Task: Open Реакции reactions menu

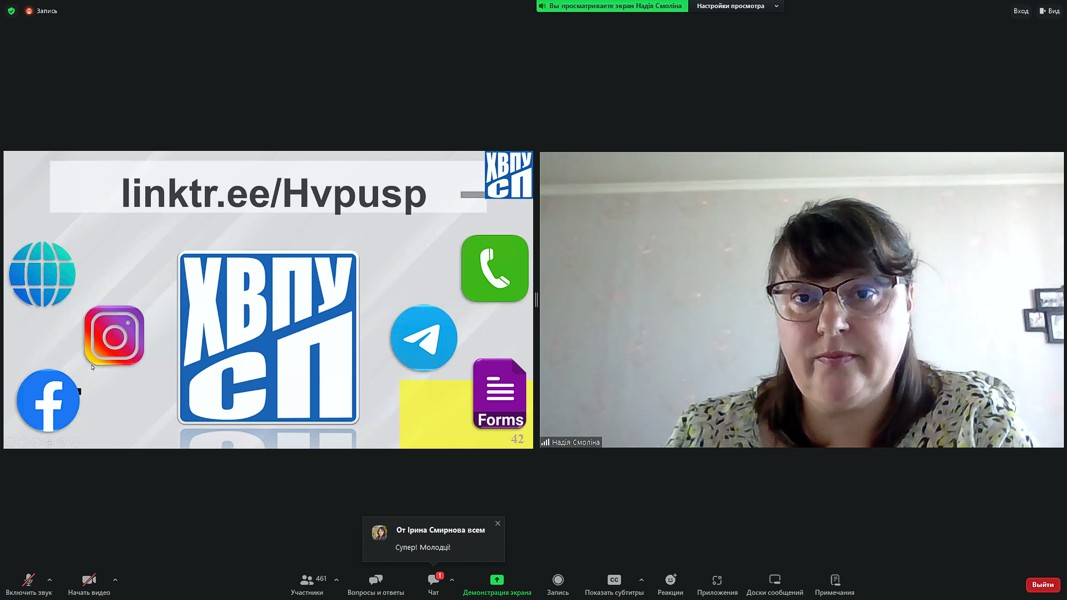Action: pyautogui.click(x=670, y=584)
